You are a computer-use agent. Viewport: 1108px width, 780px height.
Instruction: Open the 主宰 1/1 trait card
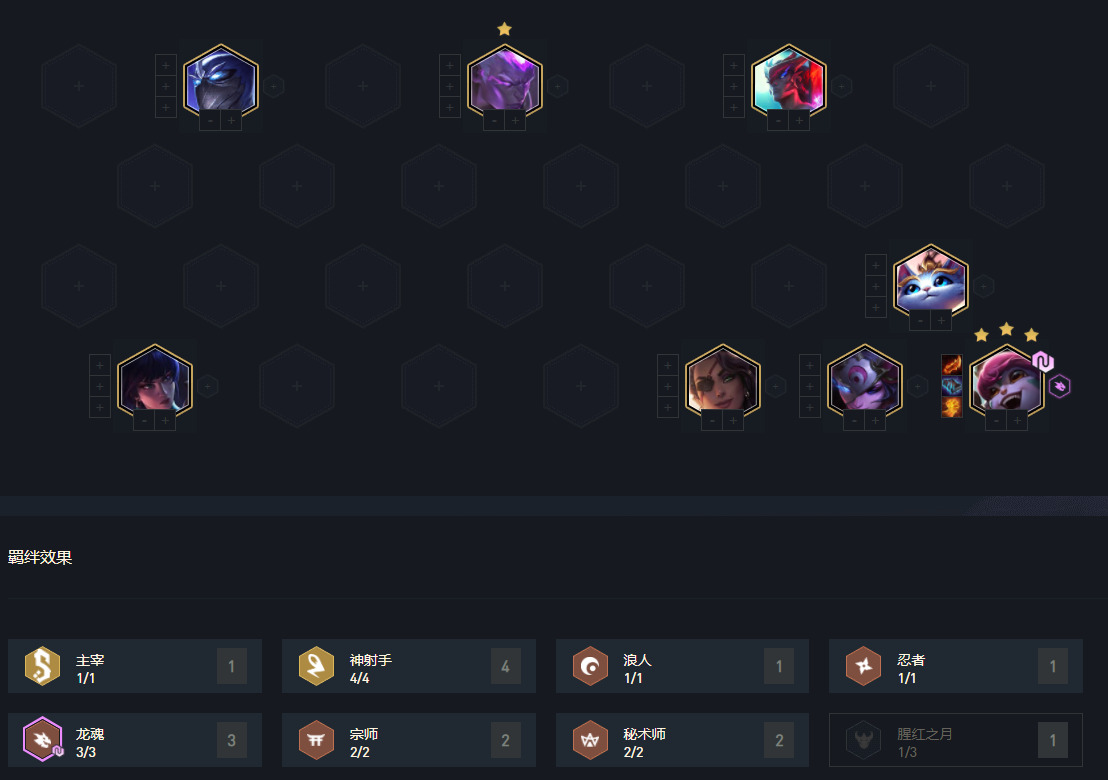[x=135, y=666]
